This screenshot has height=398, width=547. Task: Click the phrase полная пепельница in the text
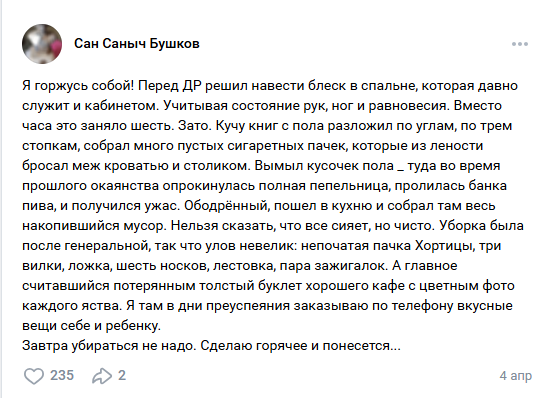[x=323, y=186]
